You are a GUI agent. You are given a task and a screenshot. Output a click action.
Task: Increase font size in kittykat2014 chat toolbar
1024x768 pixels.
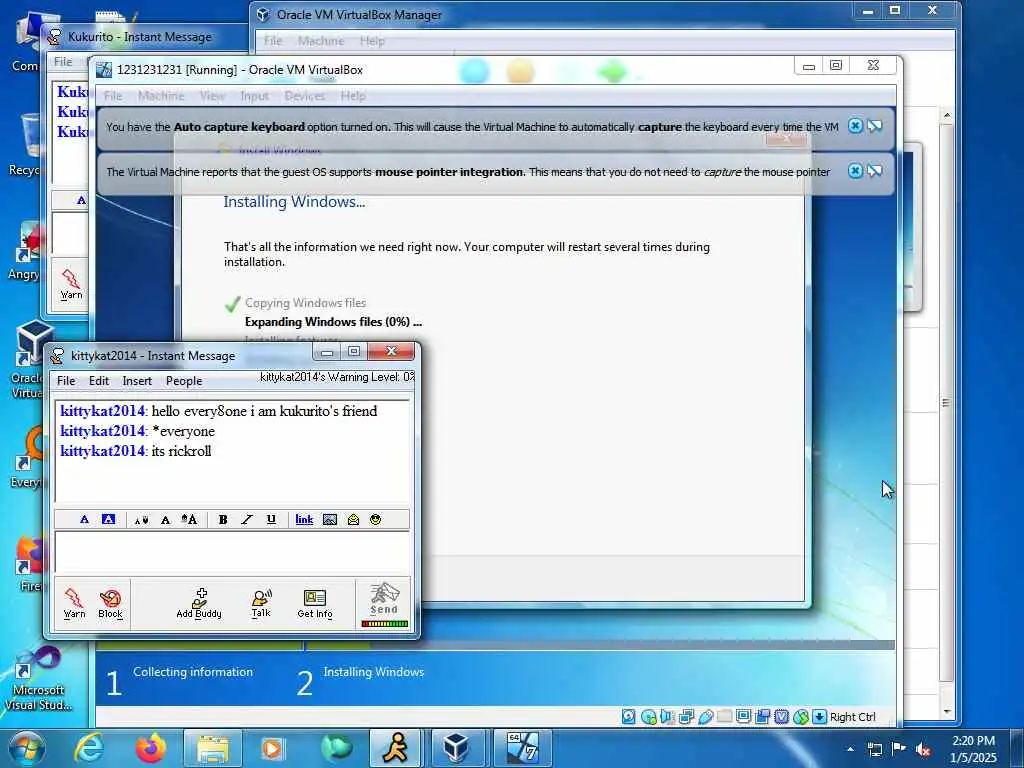click(189, 519)
